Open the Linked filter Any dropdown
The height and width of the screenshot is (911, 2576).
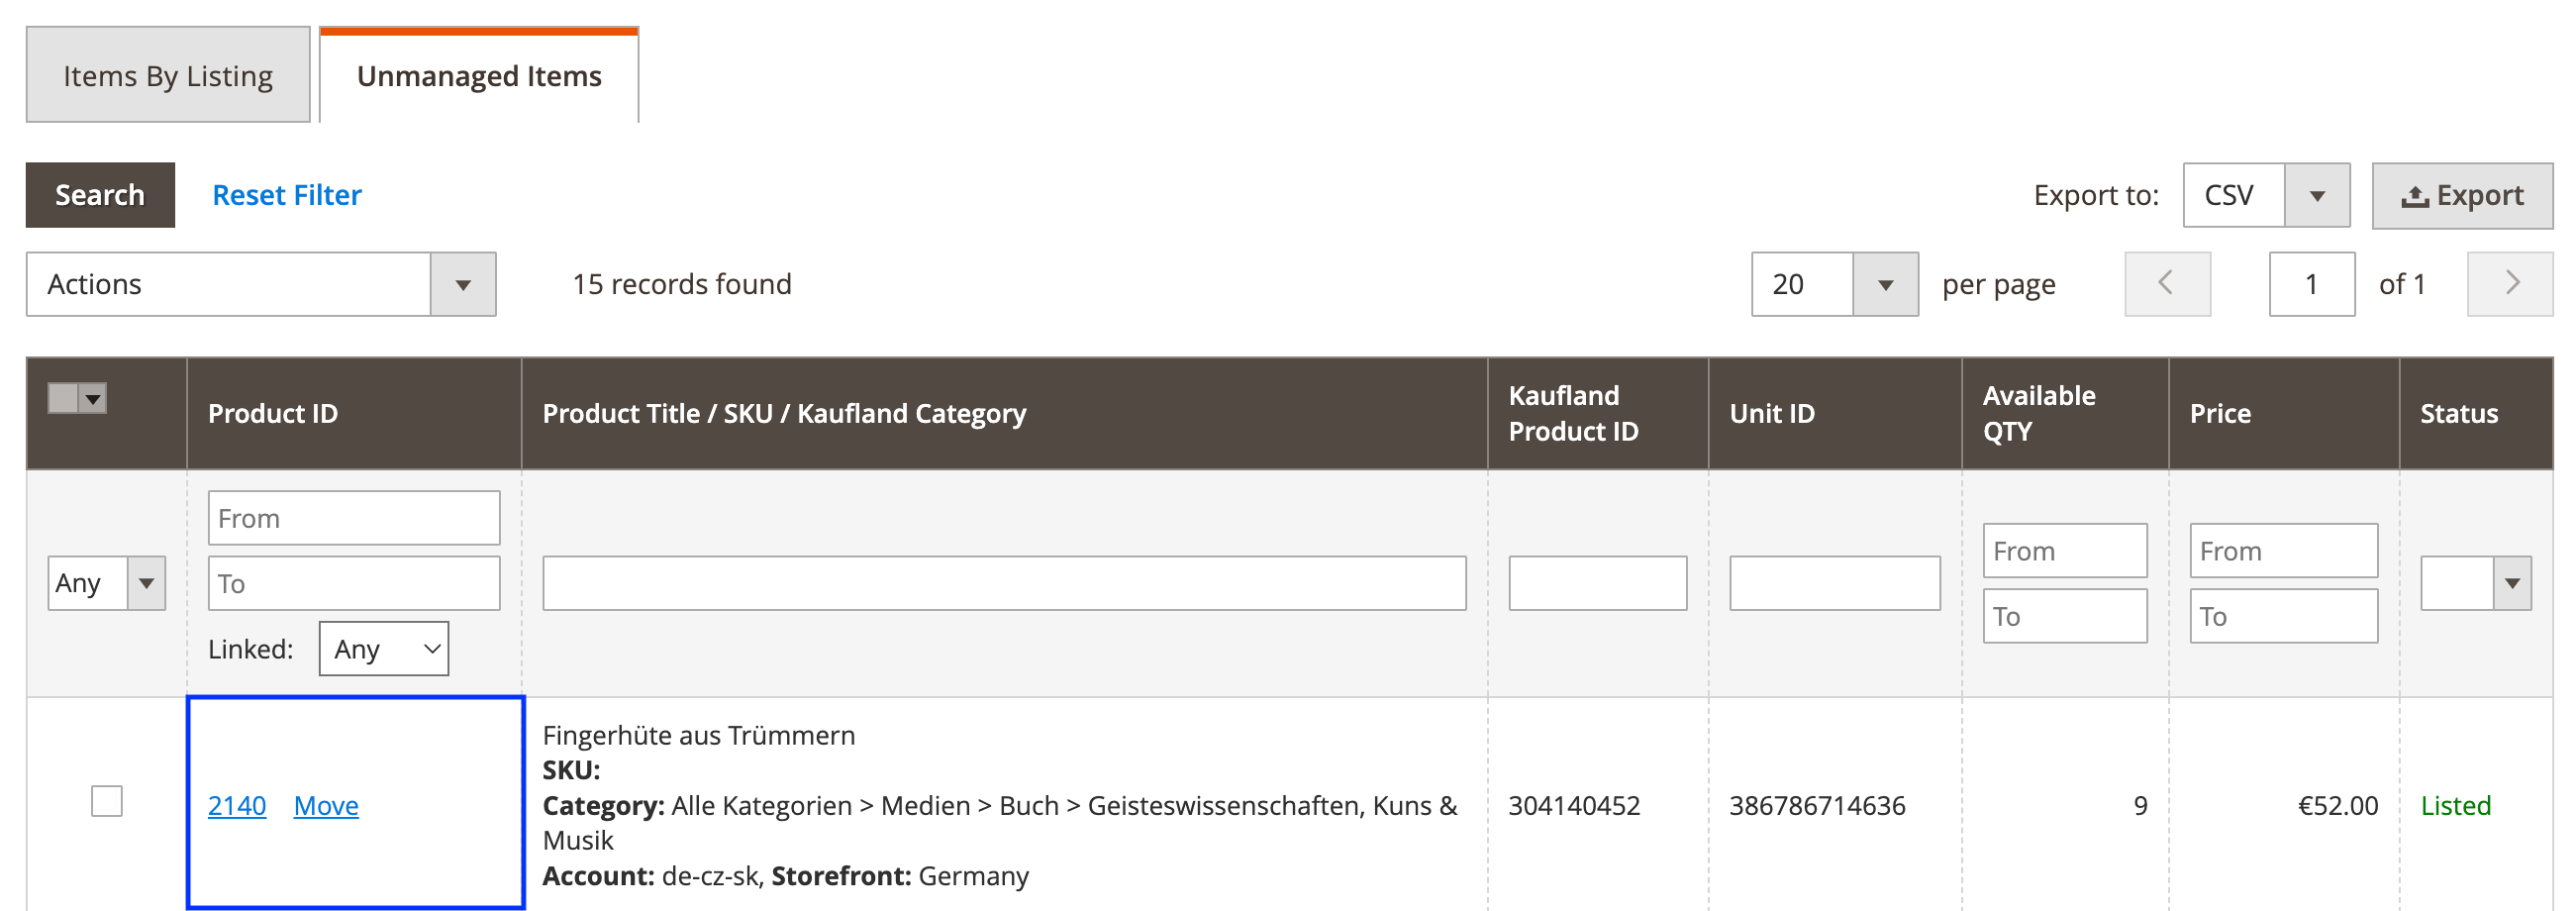(383, 649)
